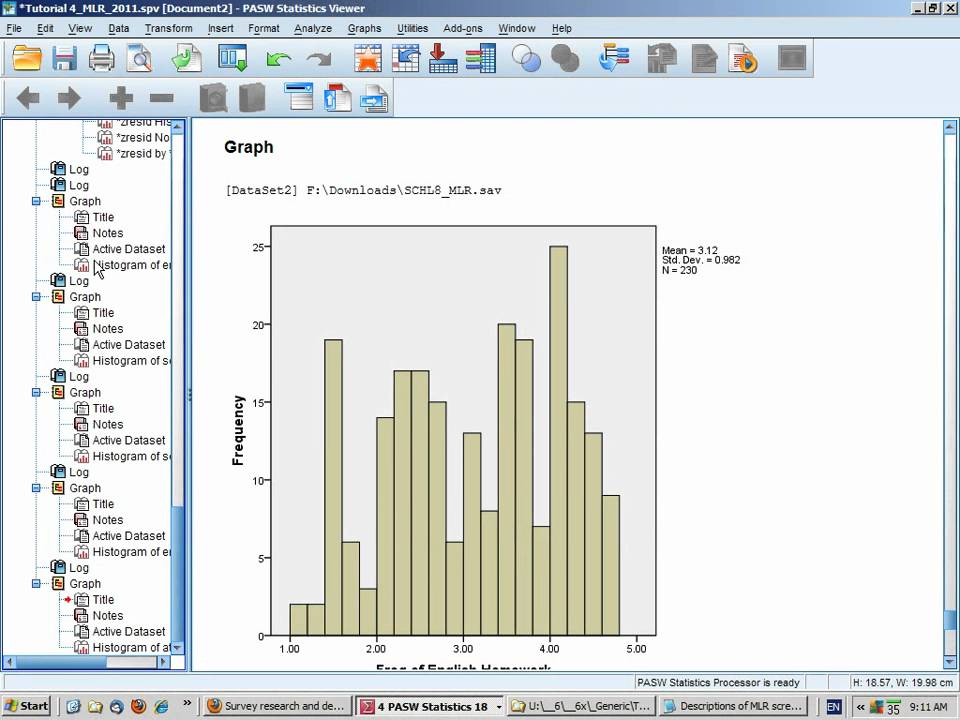Screen dimensions: 960x720
Task: Open the File menu
Action: point(13,28)
